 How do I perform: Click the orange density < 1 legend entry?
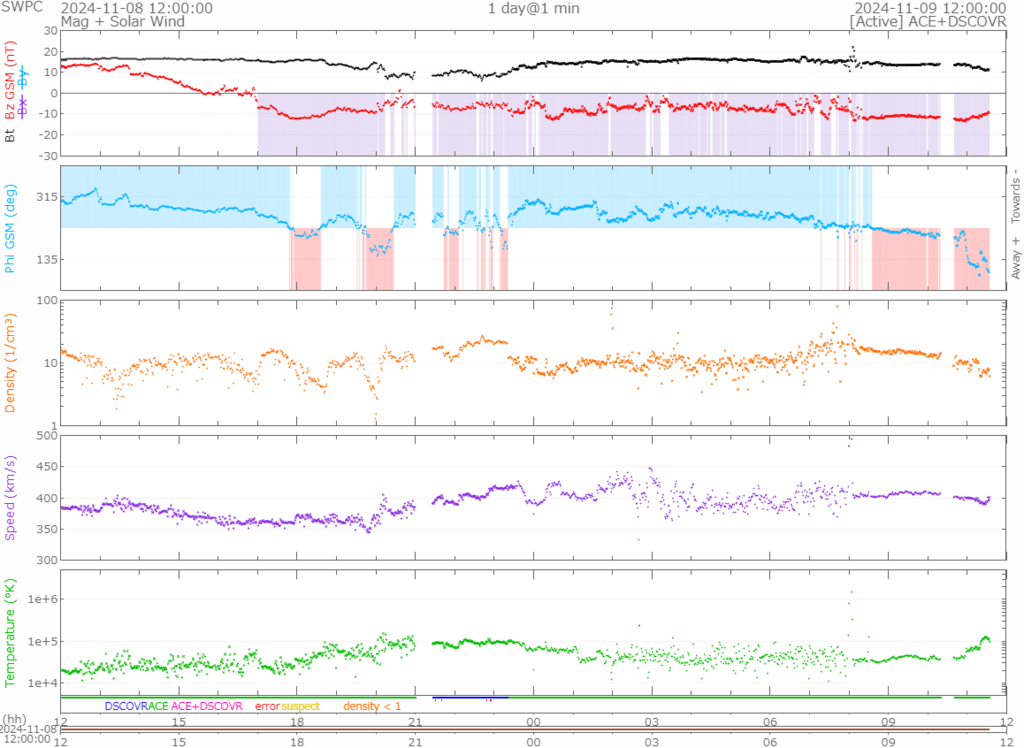coord(372,706)
